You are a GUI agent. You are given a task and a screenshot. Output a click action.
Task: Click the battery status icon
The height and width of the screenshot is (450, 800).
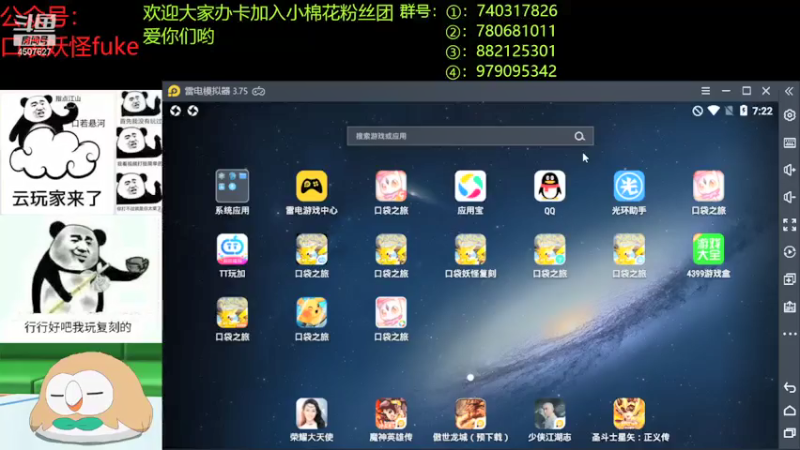pos(743,111)
